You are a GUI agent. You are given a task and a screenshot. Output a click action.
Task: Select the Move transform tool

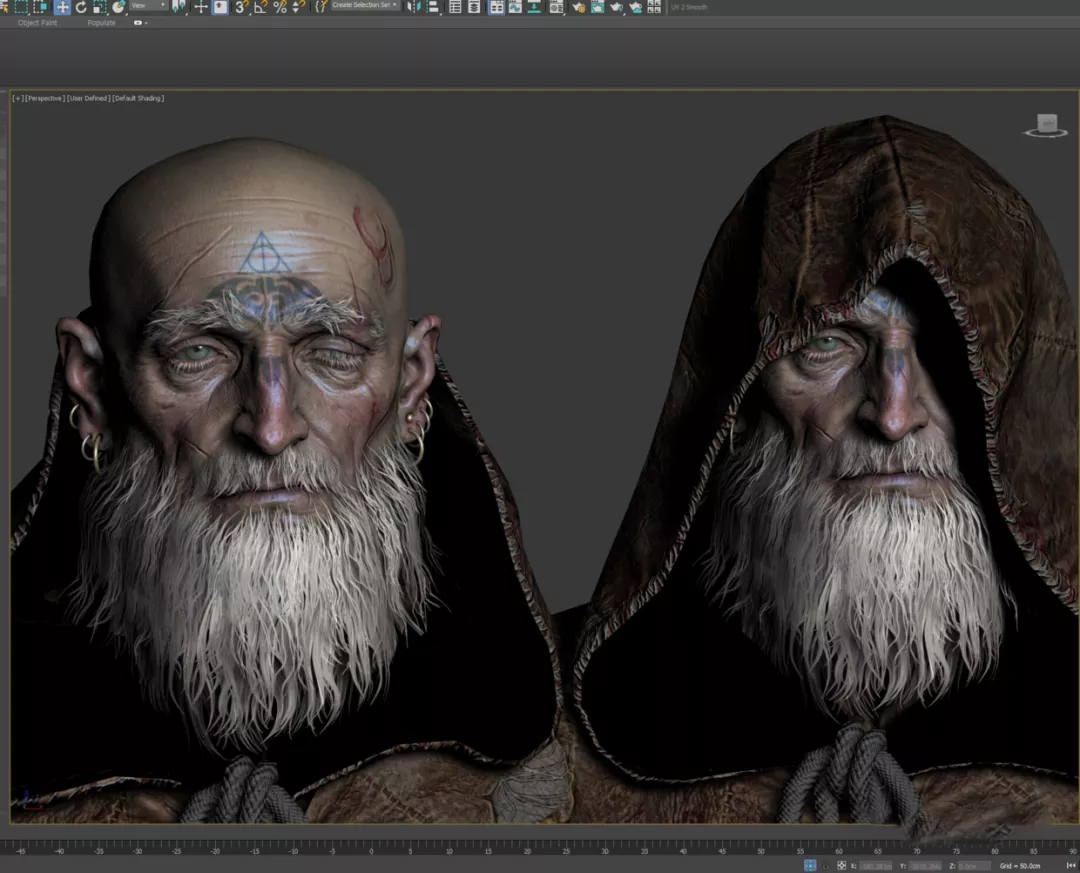pyautogui.click(x=62, y=7)
